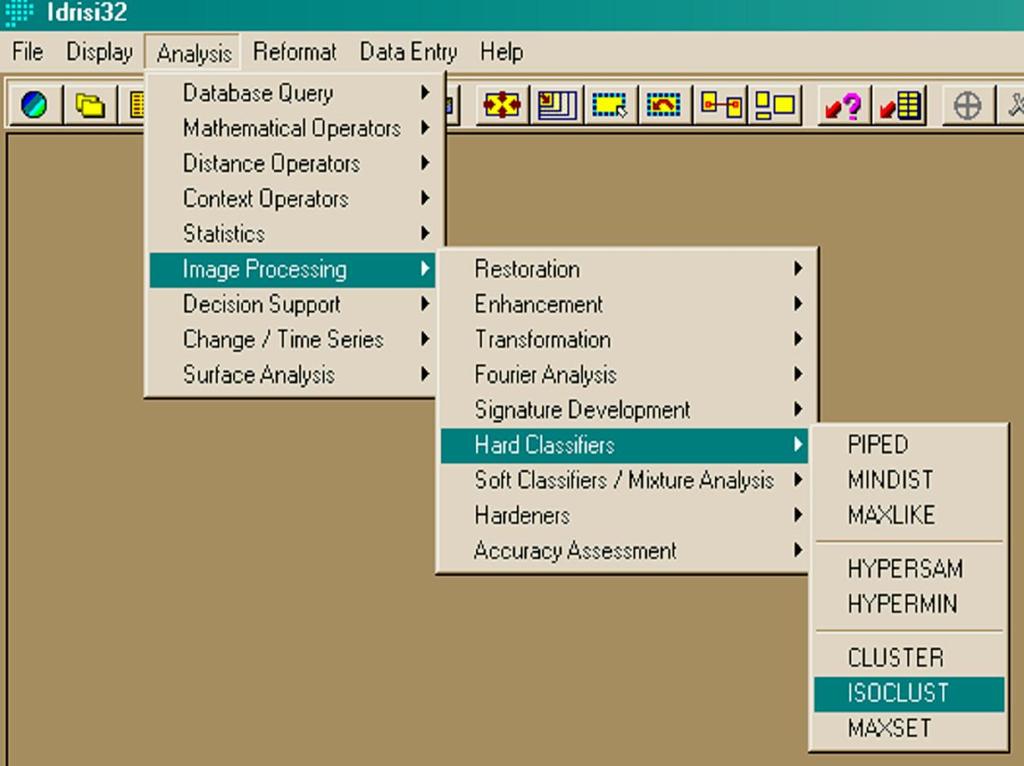
Task: Click the arrow beside Restoration
Action: (x=798, y=268)
